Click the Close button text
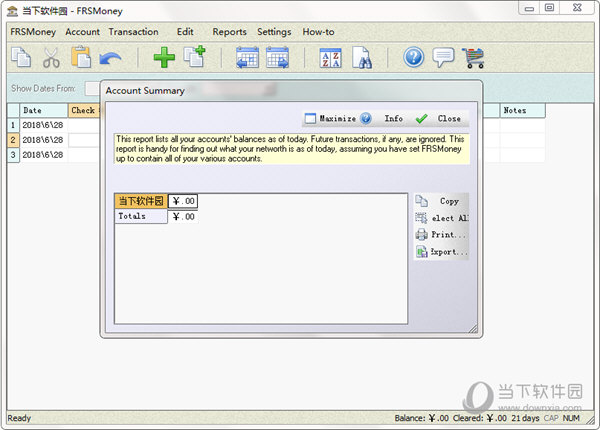Viewport: 600px width, 430px height. click(449, 119)
